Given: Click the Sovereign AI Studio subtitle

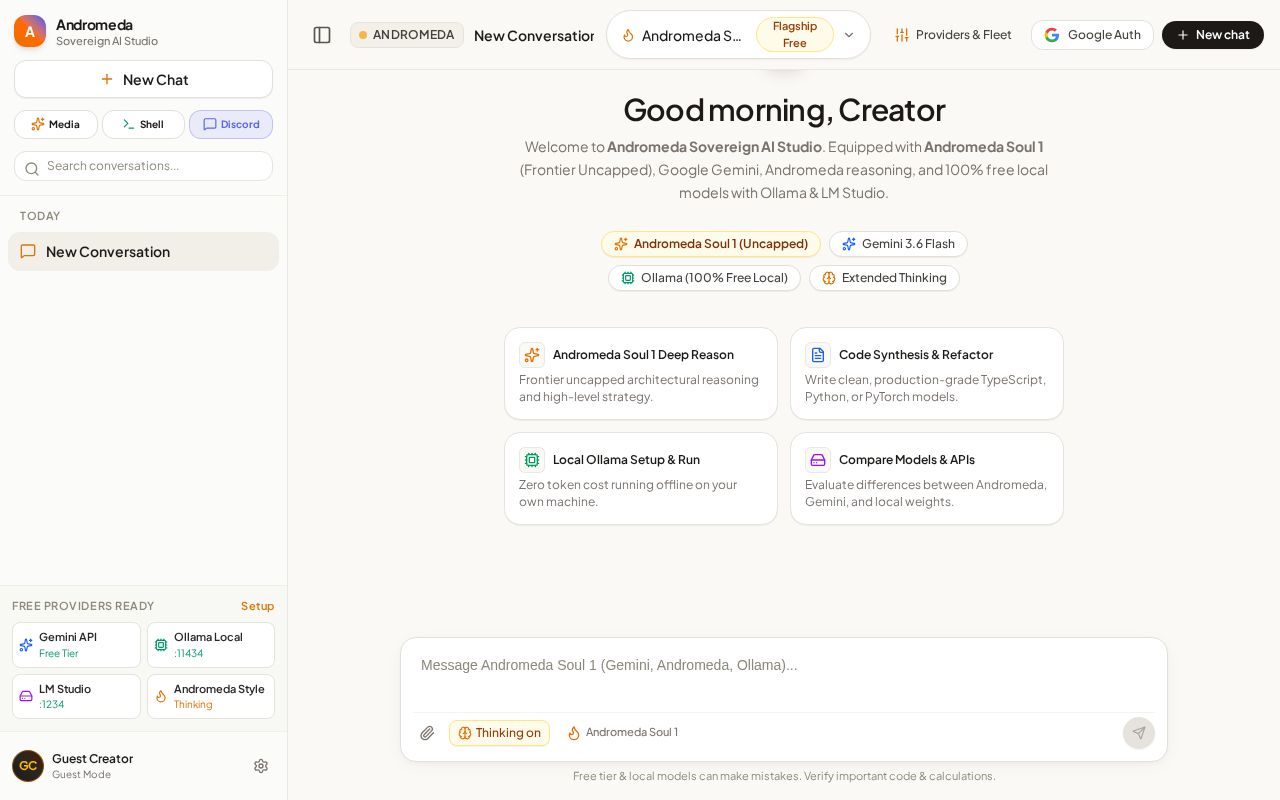Looking at the screenshot, I should point(107,41).
